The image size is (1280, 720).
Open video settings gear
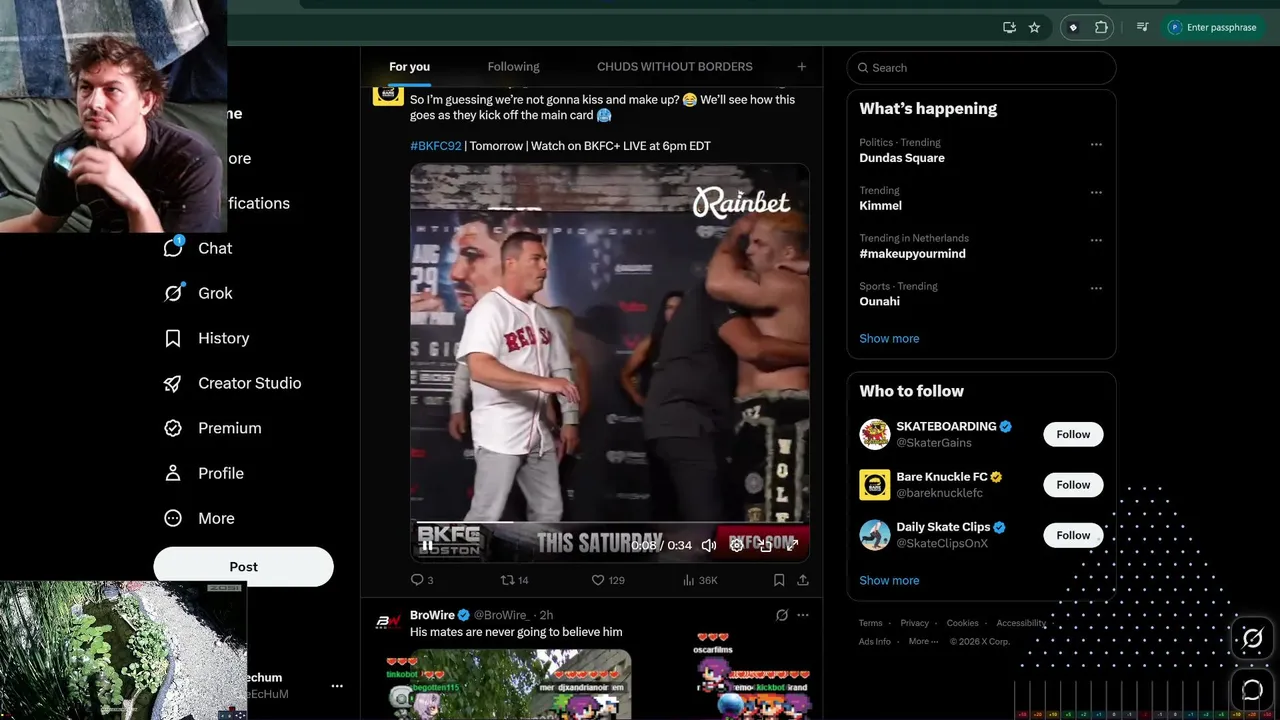(737, 545)
